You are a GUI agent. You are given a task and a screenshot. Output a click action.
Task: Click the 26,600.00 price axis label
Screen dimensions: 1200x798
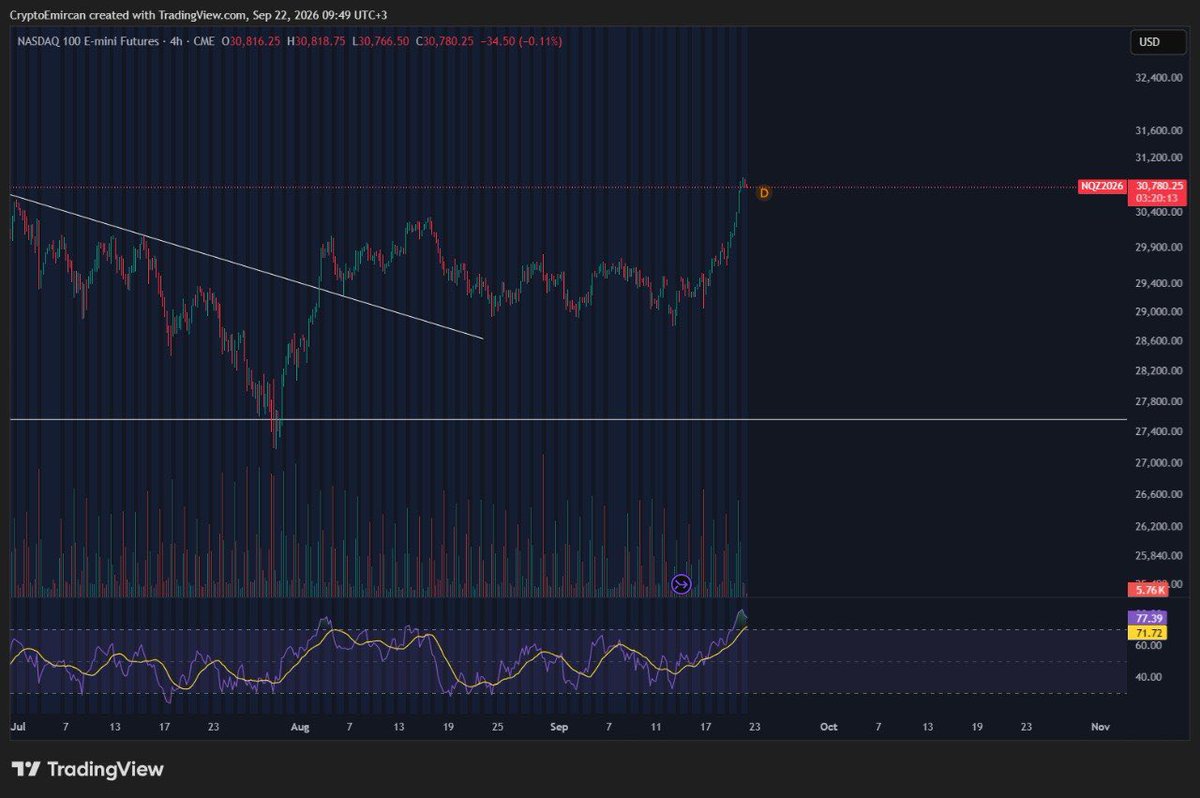(x=1160, y=494)
